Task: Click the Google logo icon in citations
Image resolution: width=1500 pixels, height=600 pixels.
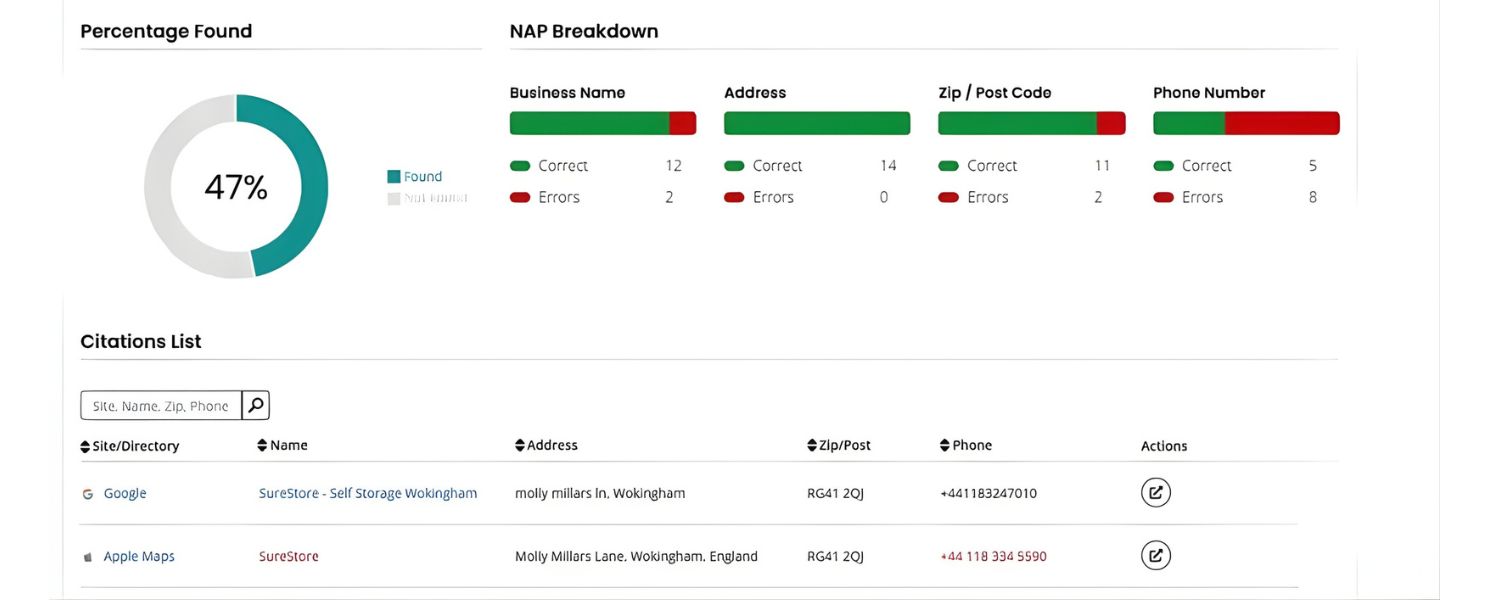Action: pos(88,493)
